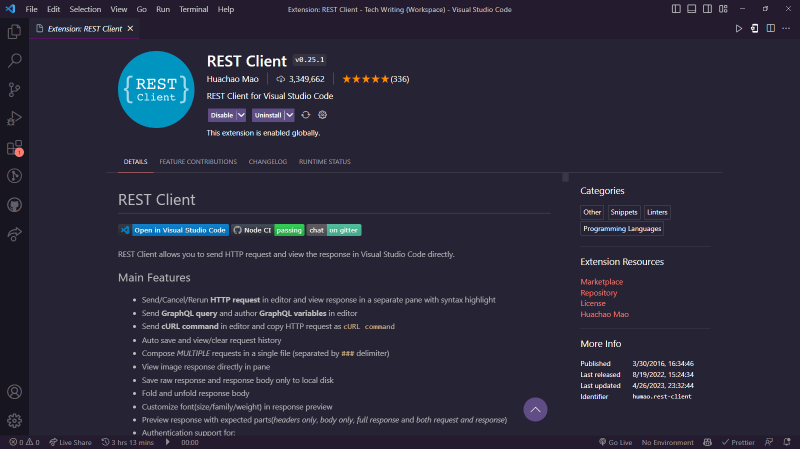
Task: Click the Copilot status bar icon
Action: pos(707,442)
